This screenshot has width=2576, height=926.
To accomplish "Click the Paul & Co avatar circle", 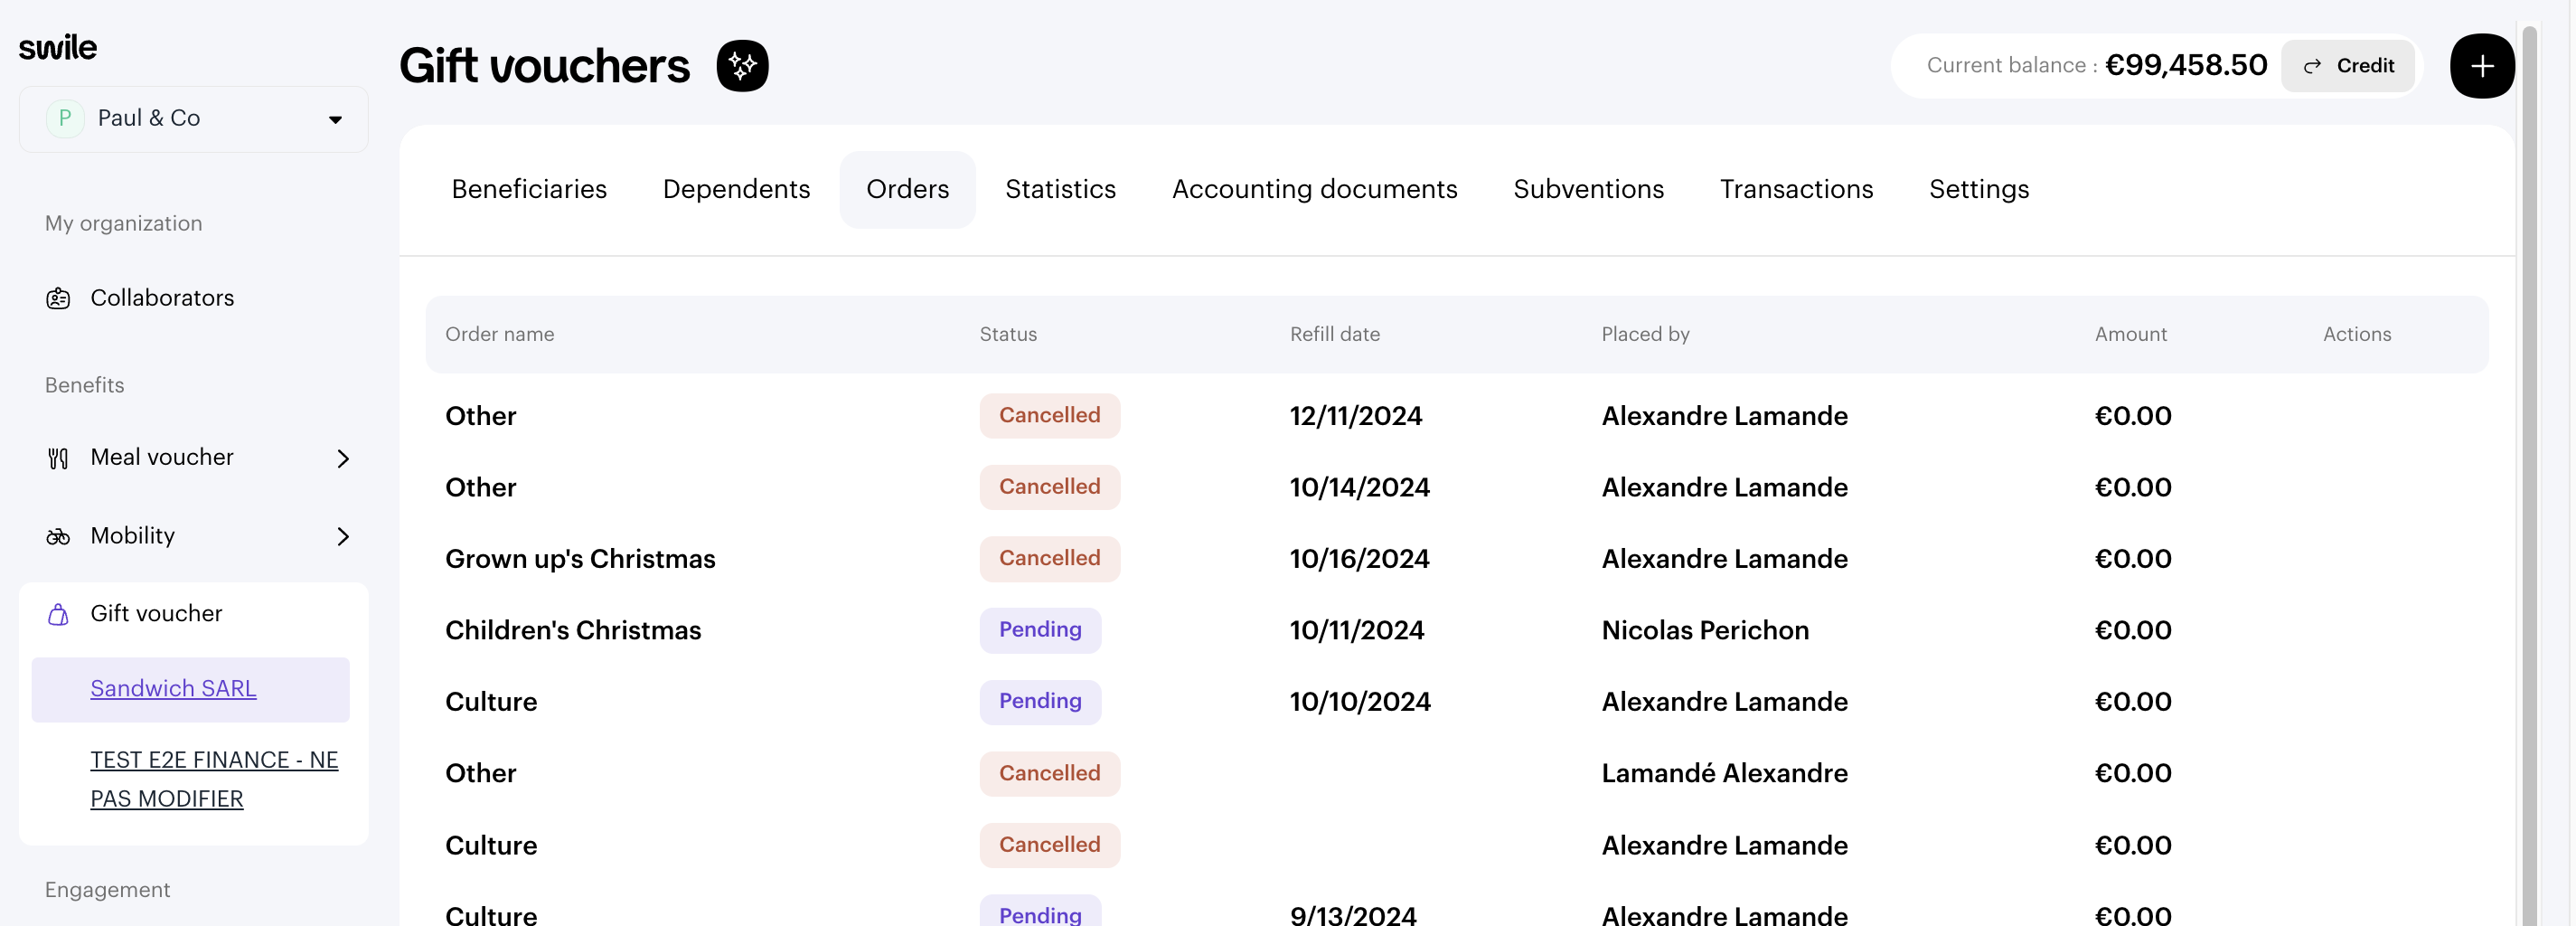I will coord(65,118).
